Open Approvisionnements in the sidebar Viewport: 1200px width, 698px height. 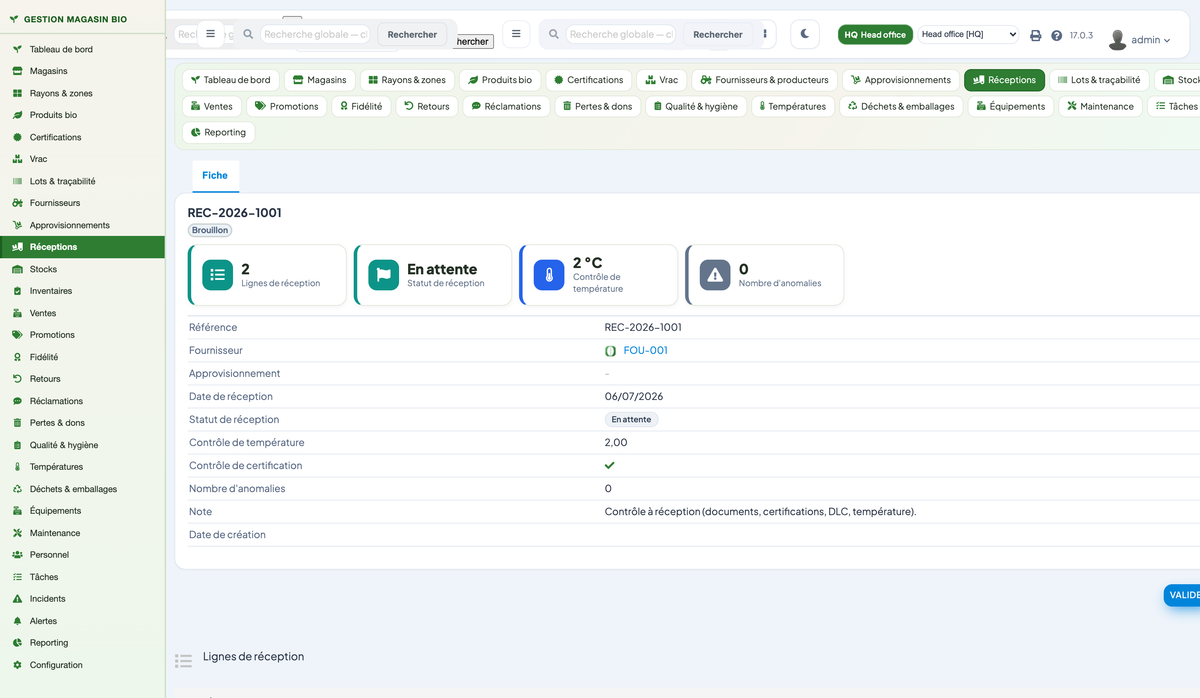[82, 225]
